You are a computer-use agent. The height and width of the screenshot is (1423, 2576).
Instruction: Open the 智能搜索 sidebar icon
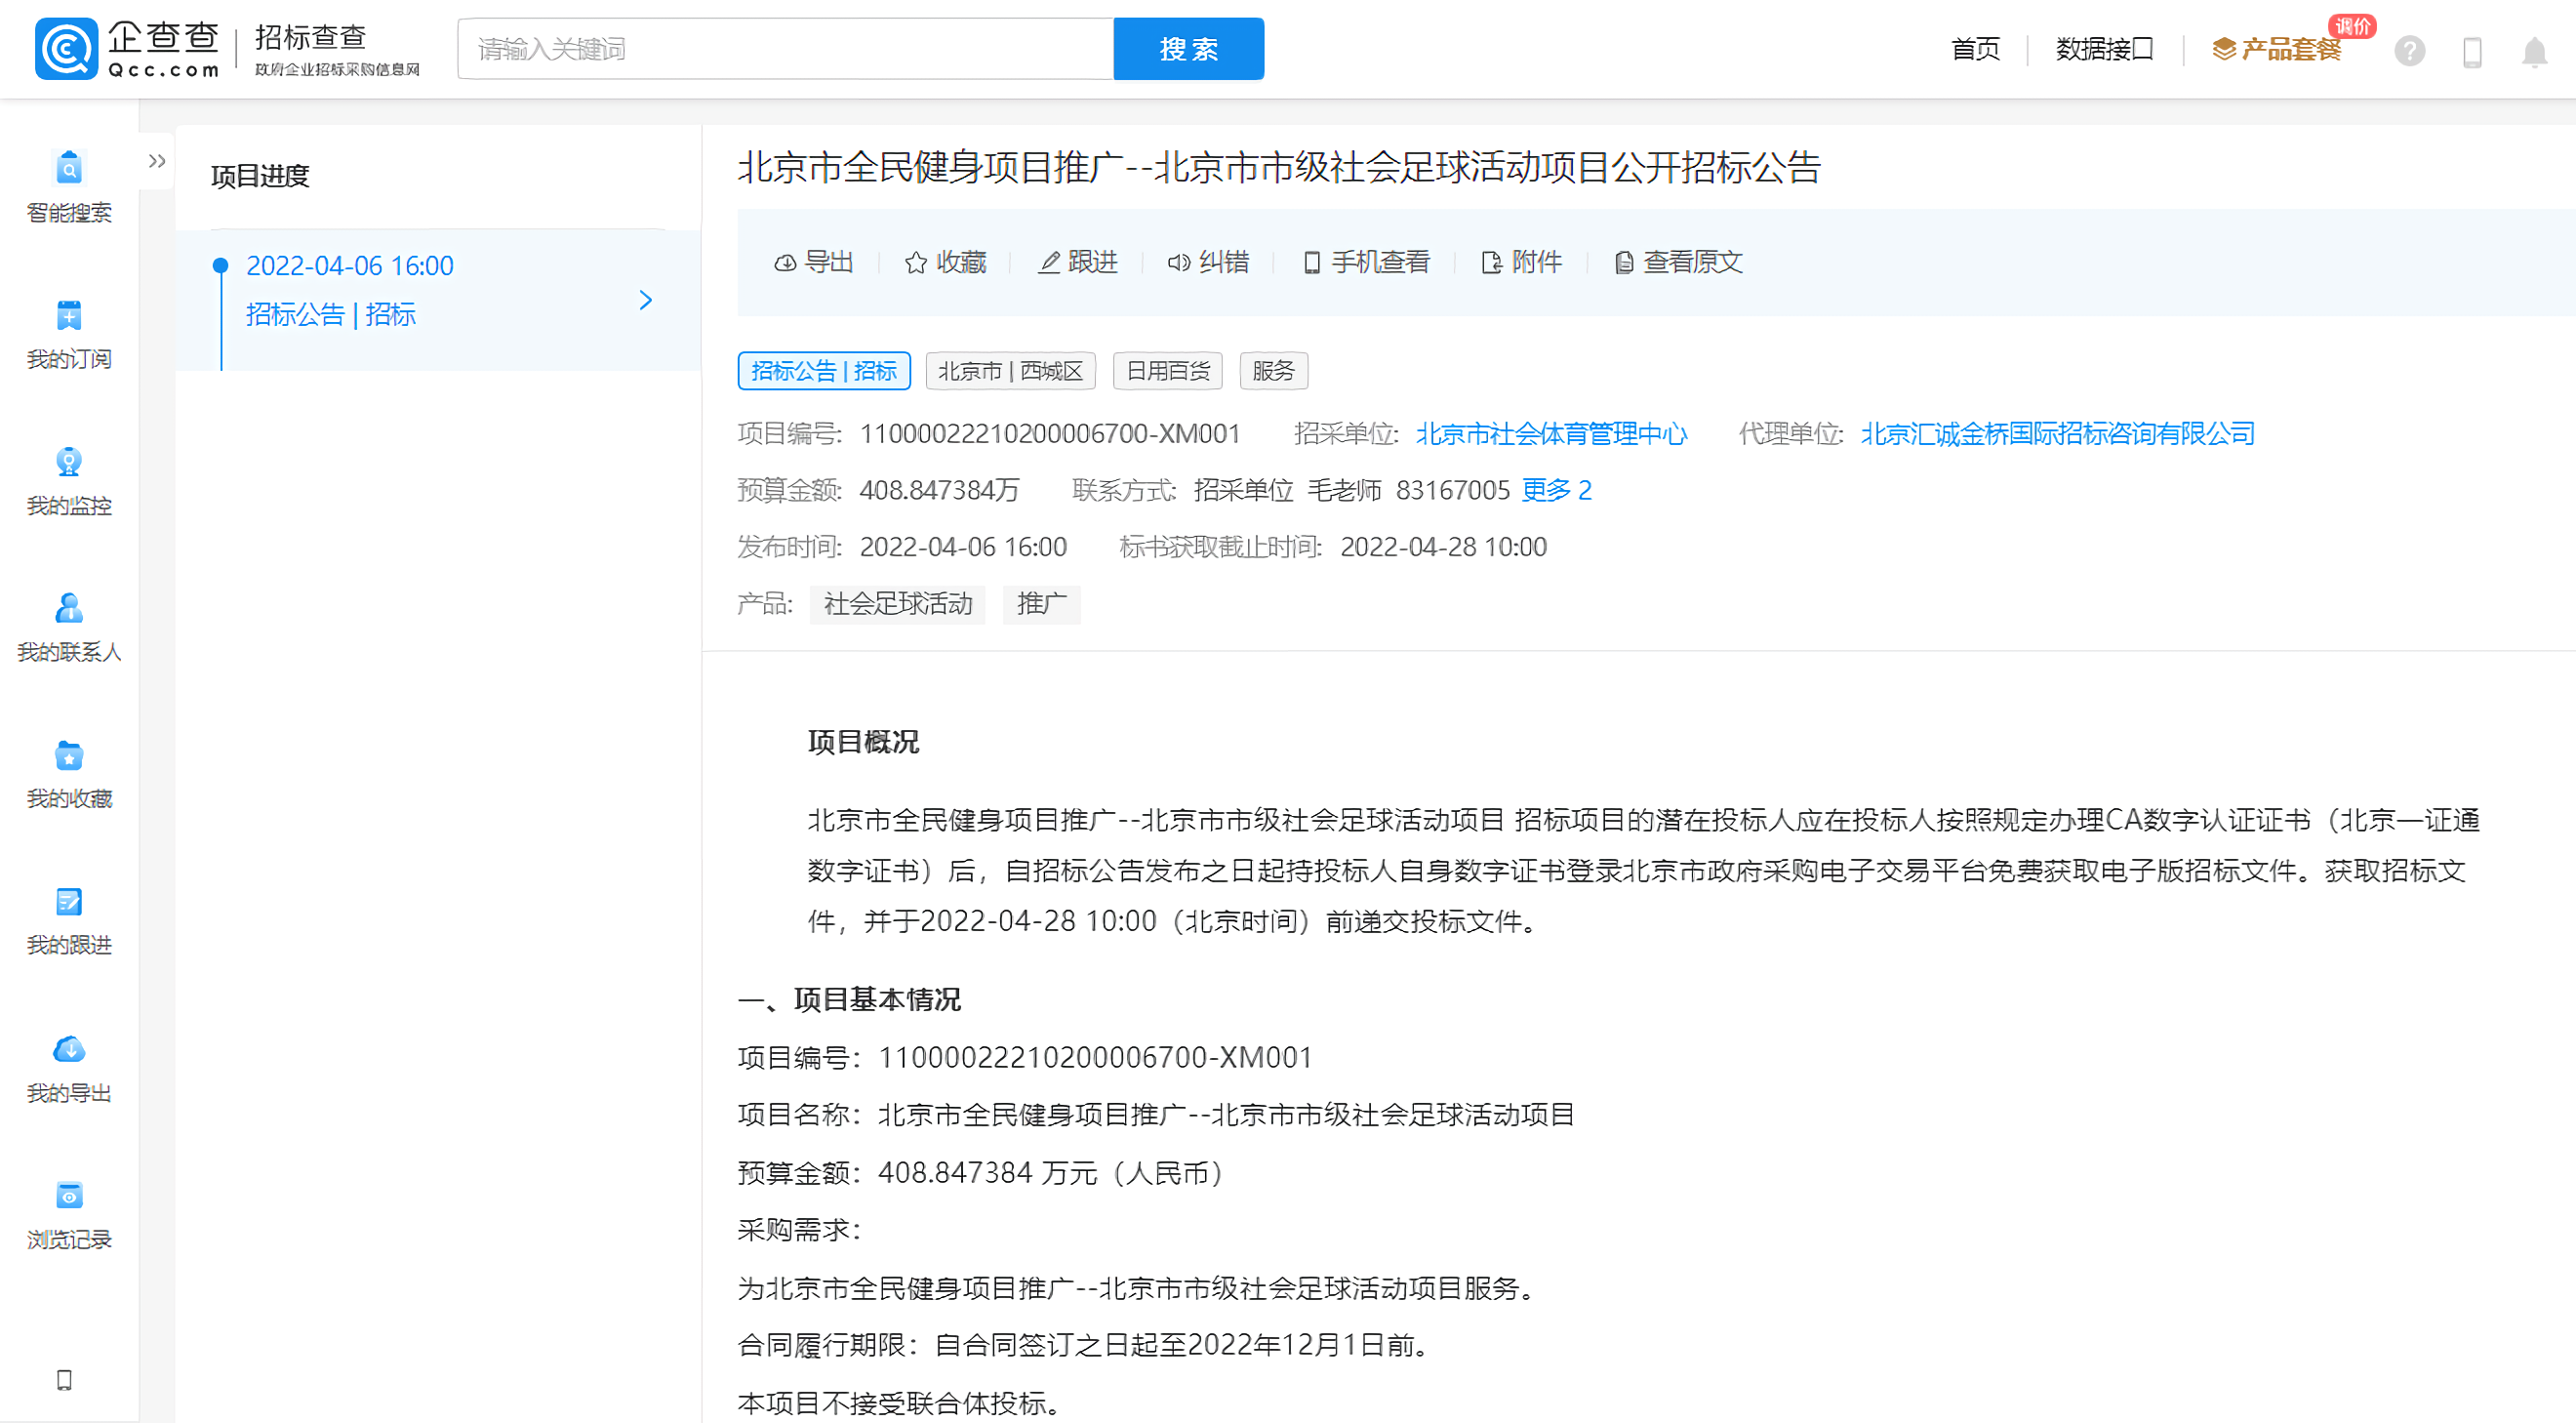click(x=68, y=169)
